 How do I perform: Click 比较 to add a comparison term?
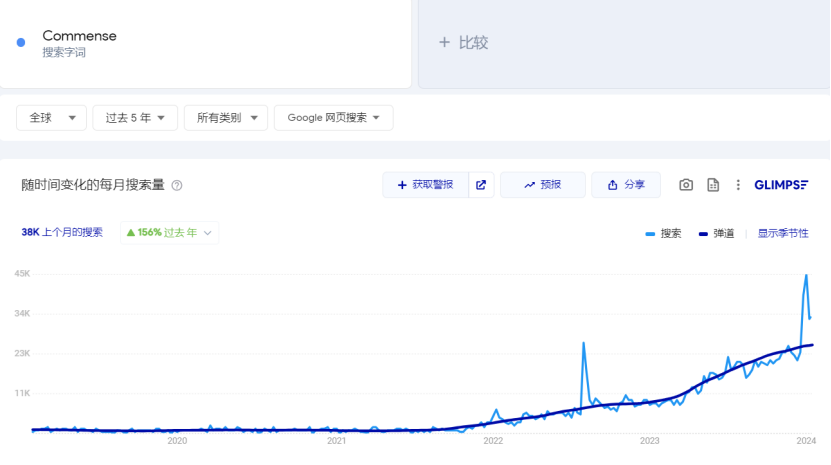[464, 43]
